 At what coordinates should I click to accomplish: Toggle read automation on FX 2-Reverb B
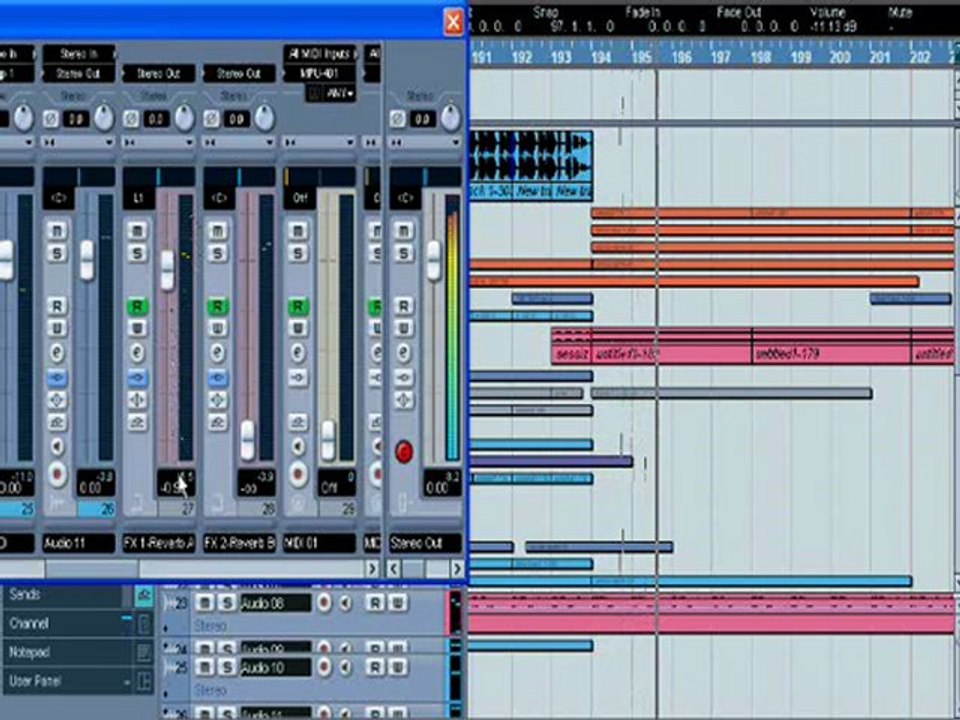(x=217, y=306)
